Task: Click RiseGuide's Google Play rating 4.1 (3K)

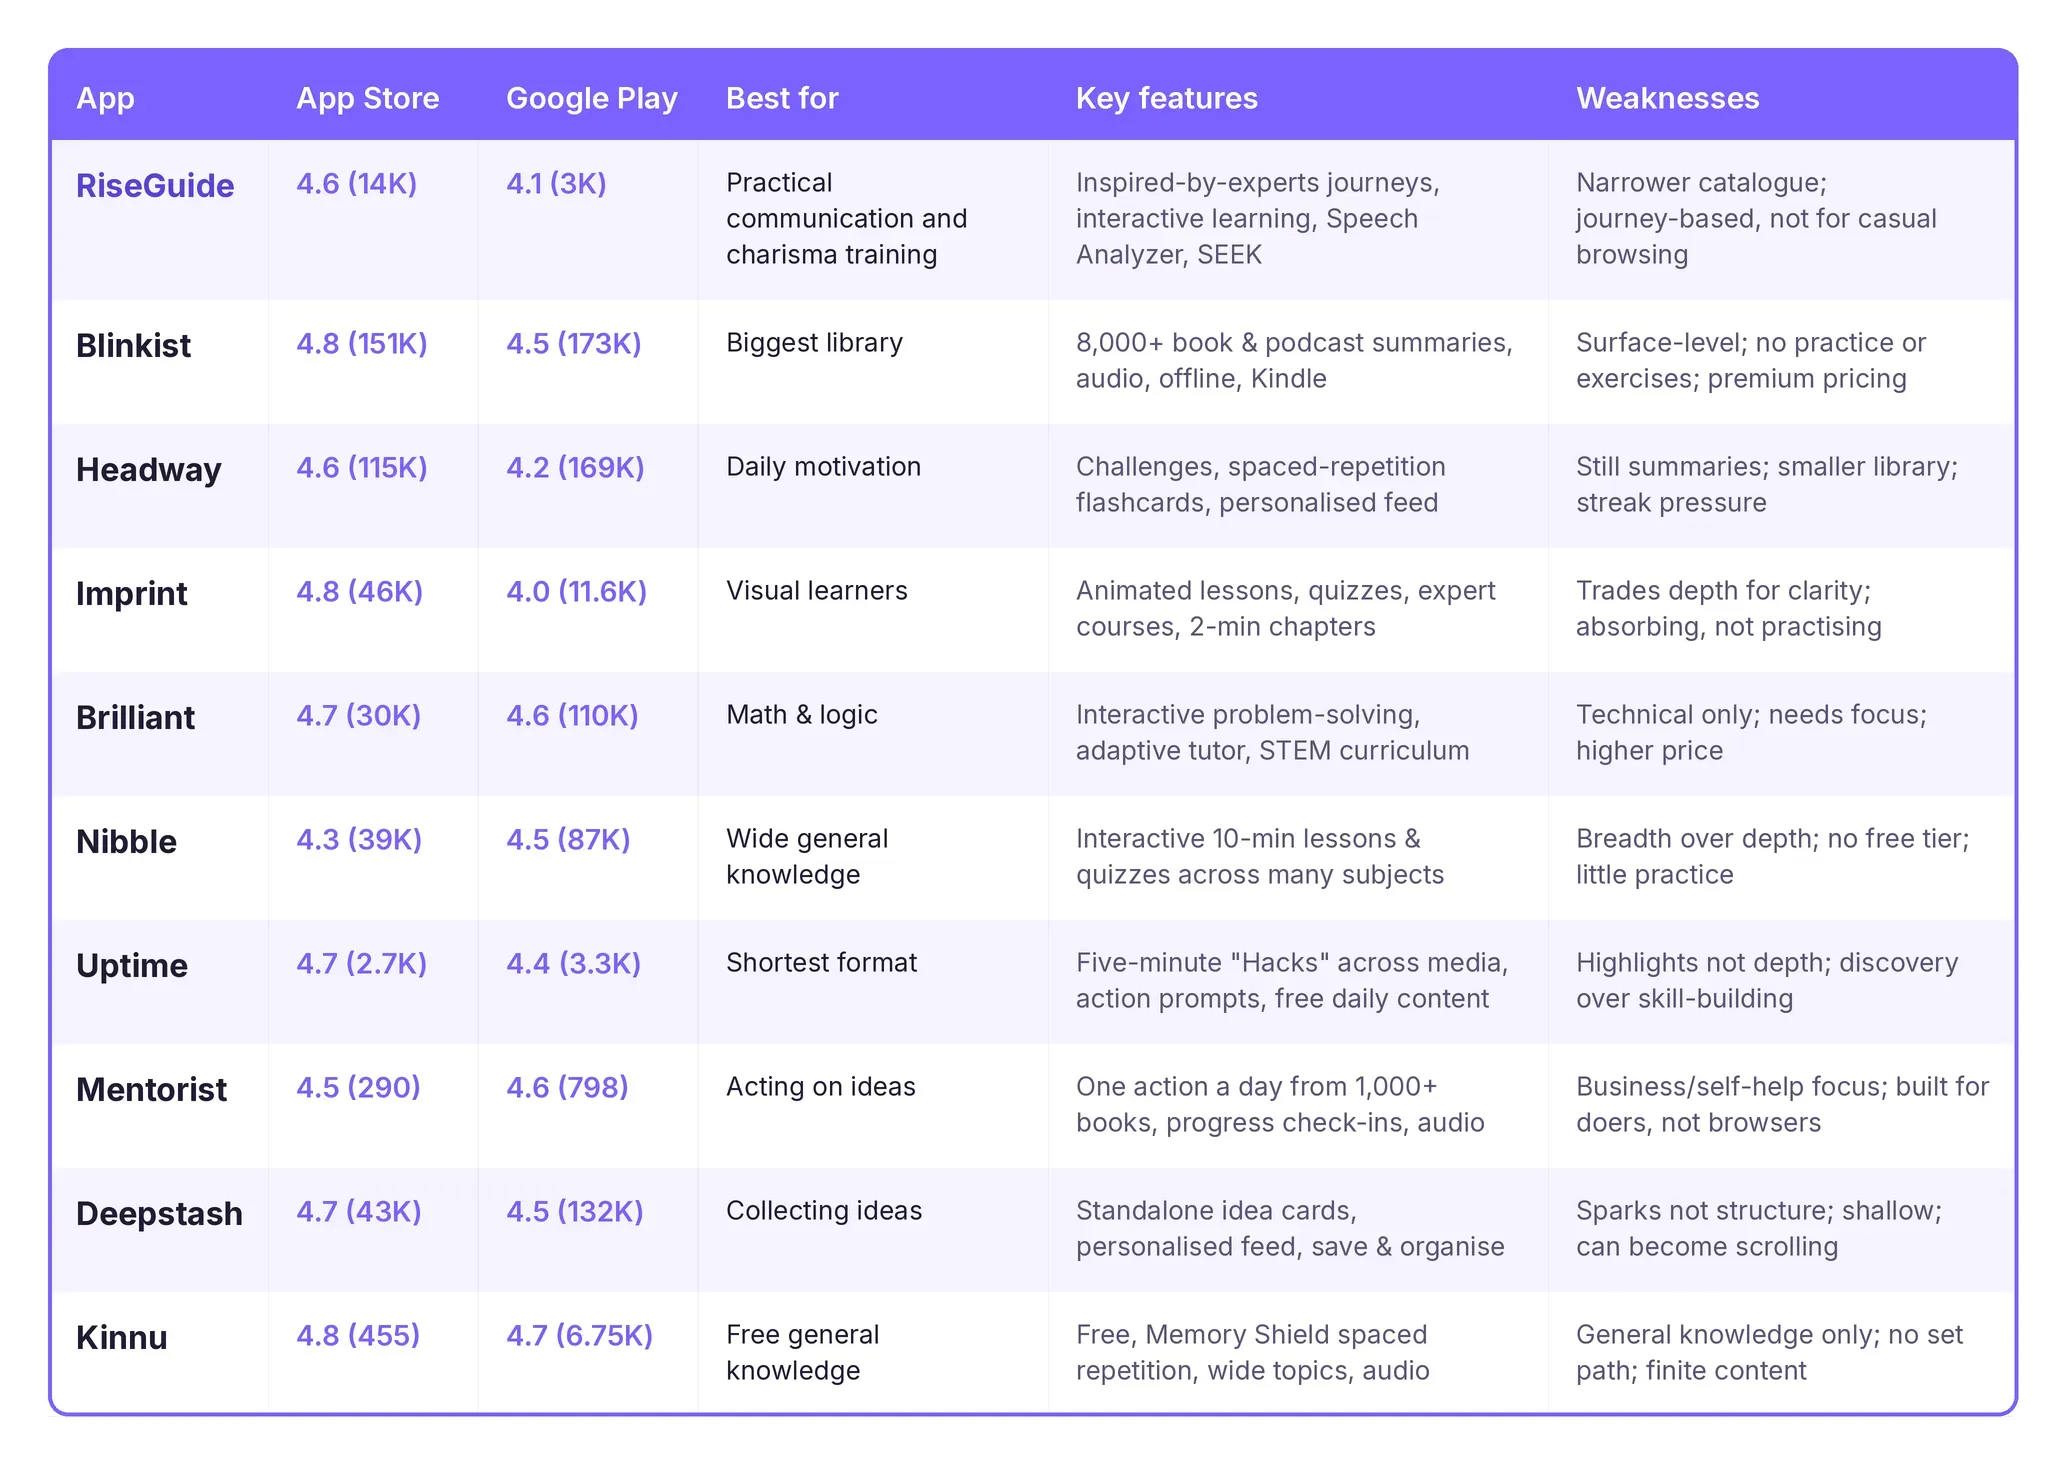Action: tap(556, 183)
